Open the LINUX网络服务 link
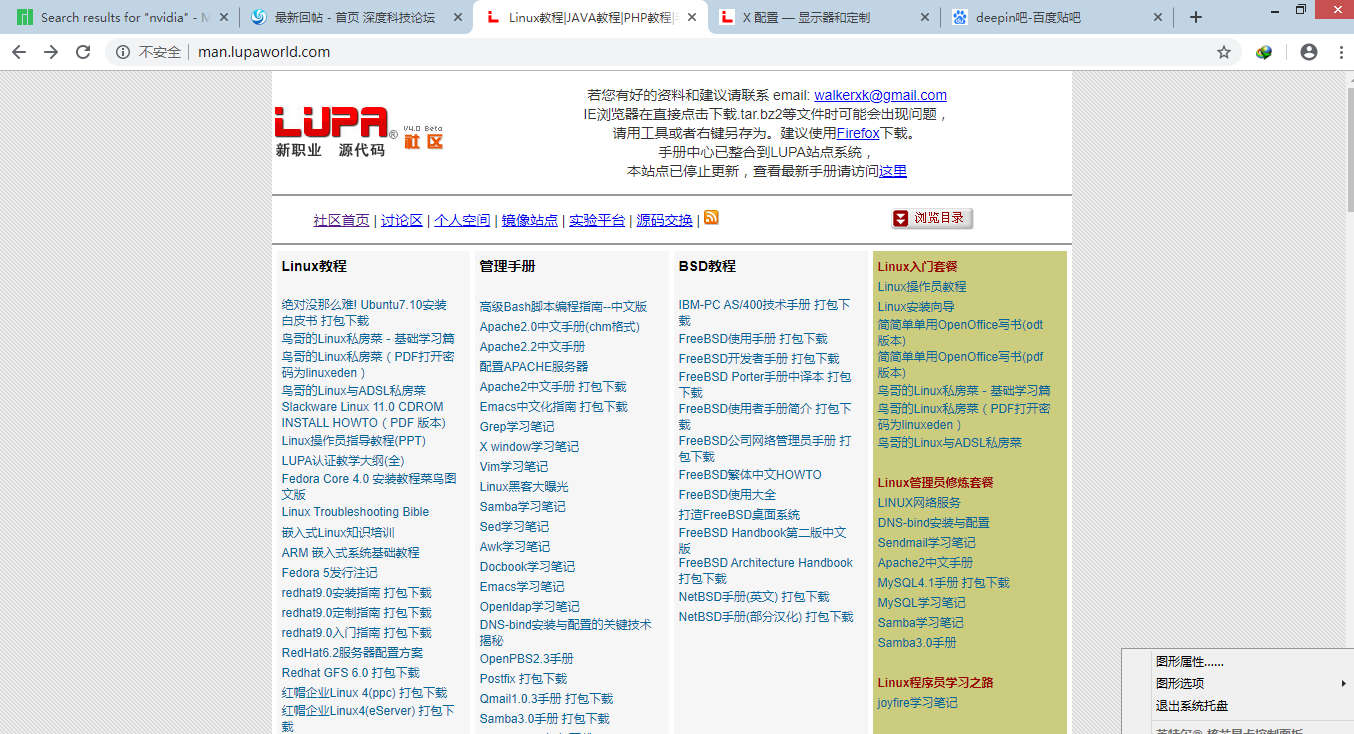The width and height of the screenshot is (1354, 734). [919, 503]
